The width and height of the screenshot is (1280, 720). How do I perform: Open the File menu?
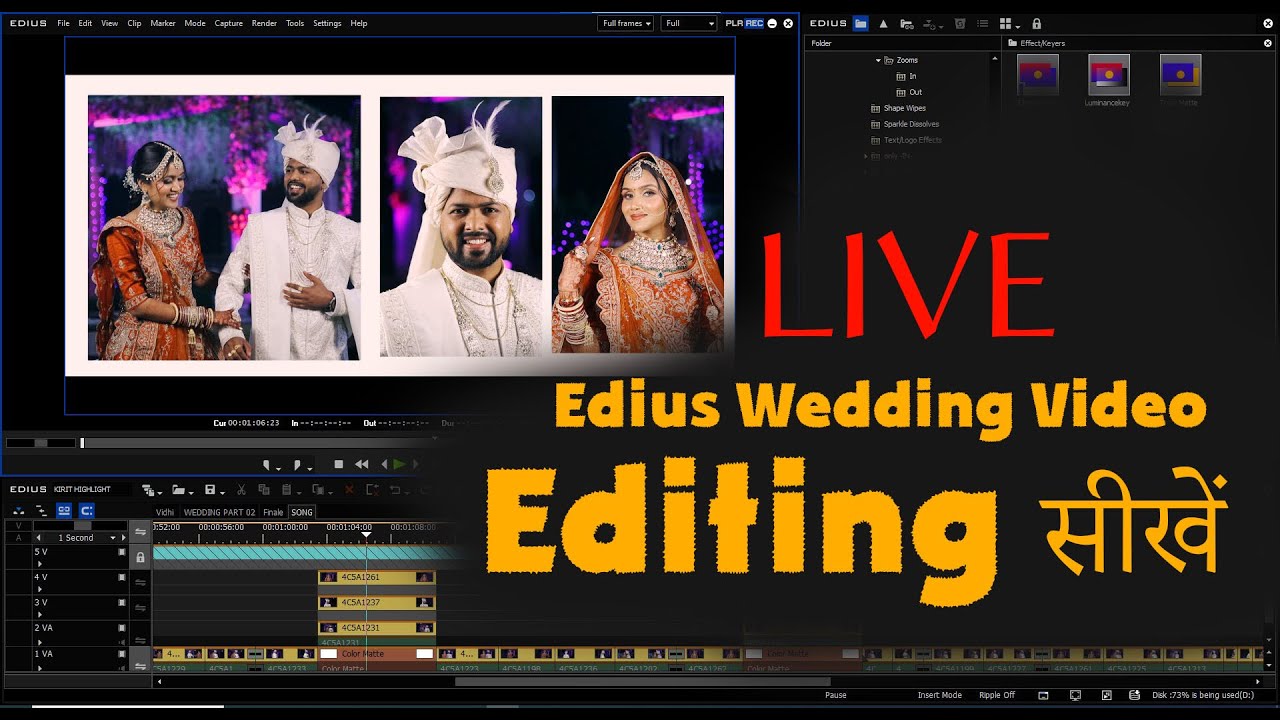63,23
